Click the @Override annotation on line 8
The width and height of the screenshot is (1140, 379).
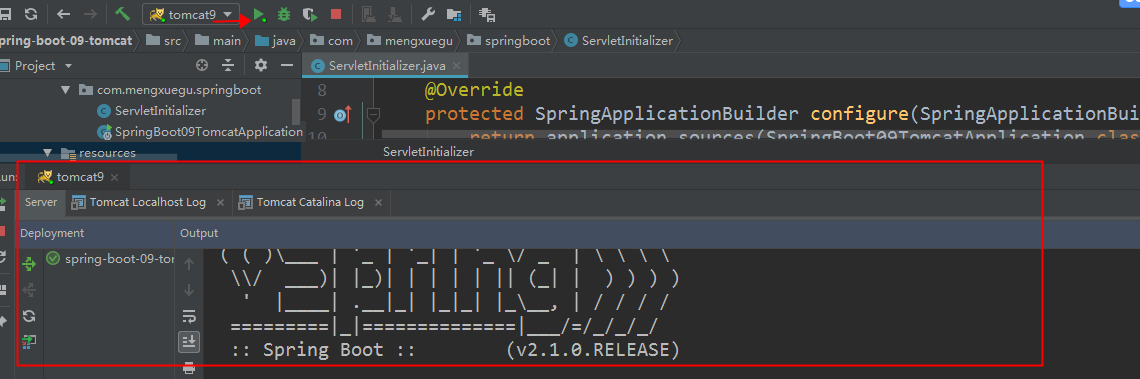click(x=474, y=90)
